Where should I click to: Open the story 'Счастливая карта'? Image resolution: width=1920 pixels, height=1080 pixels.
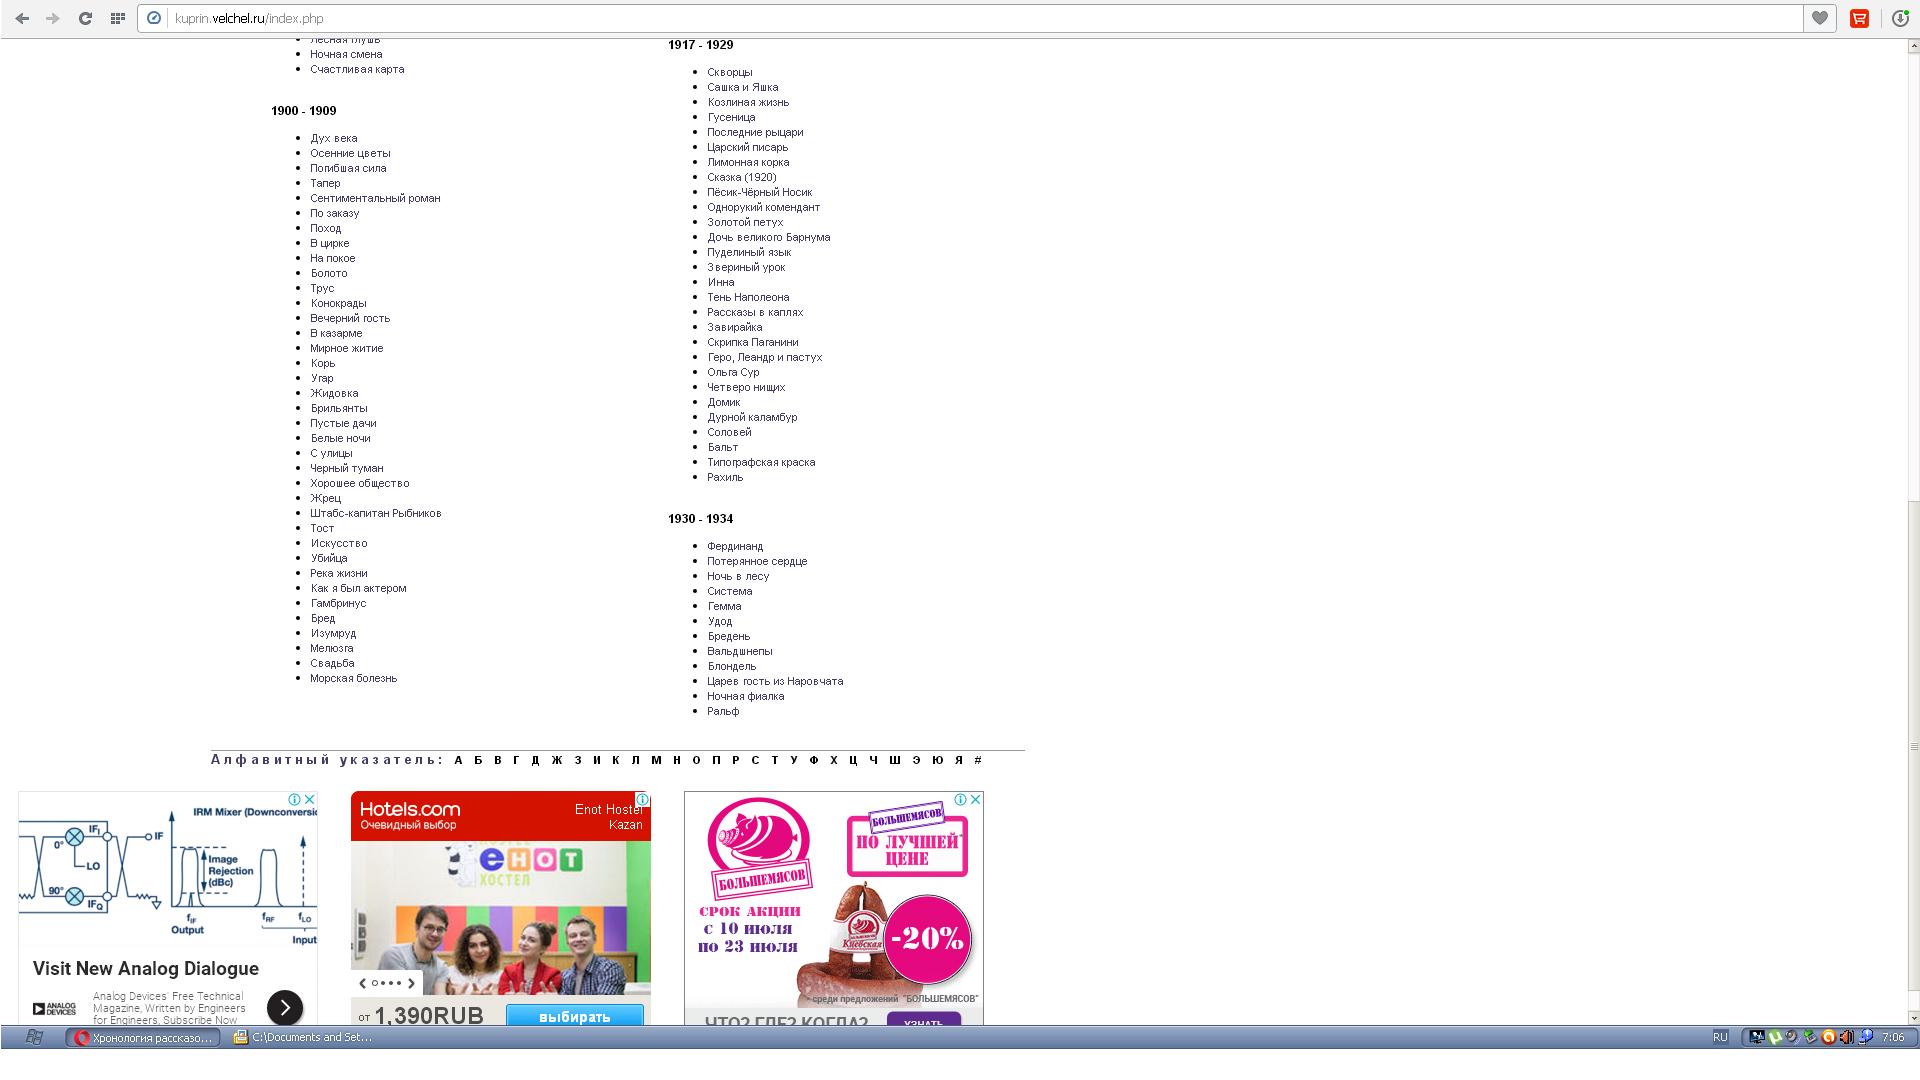pyautogui.click(x=357, y=69)
